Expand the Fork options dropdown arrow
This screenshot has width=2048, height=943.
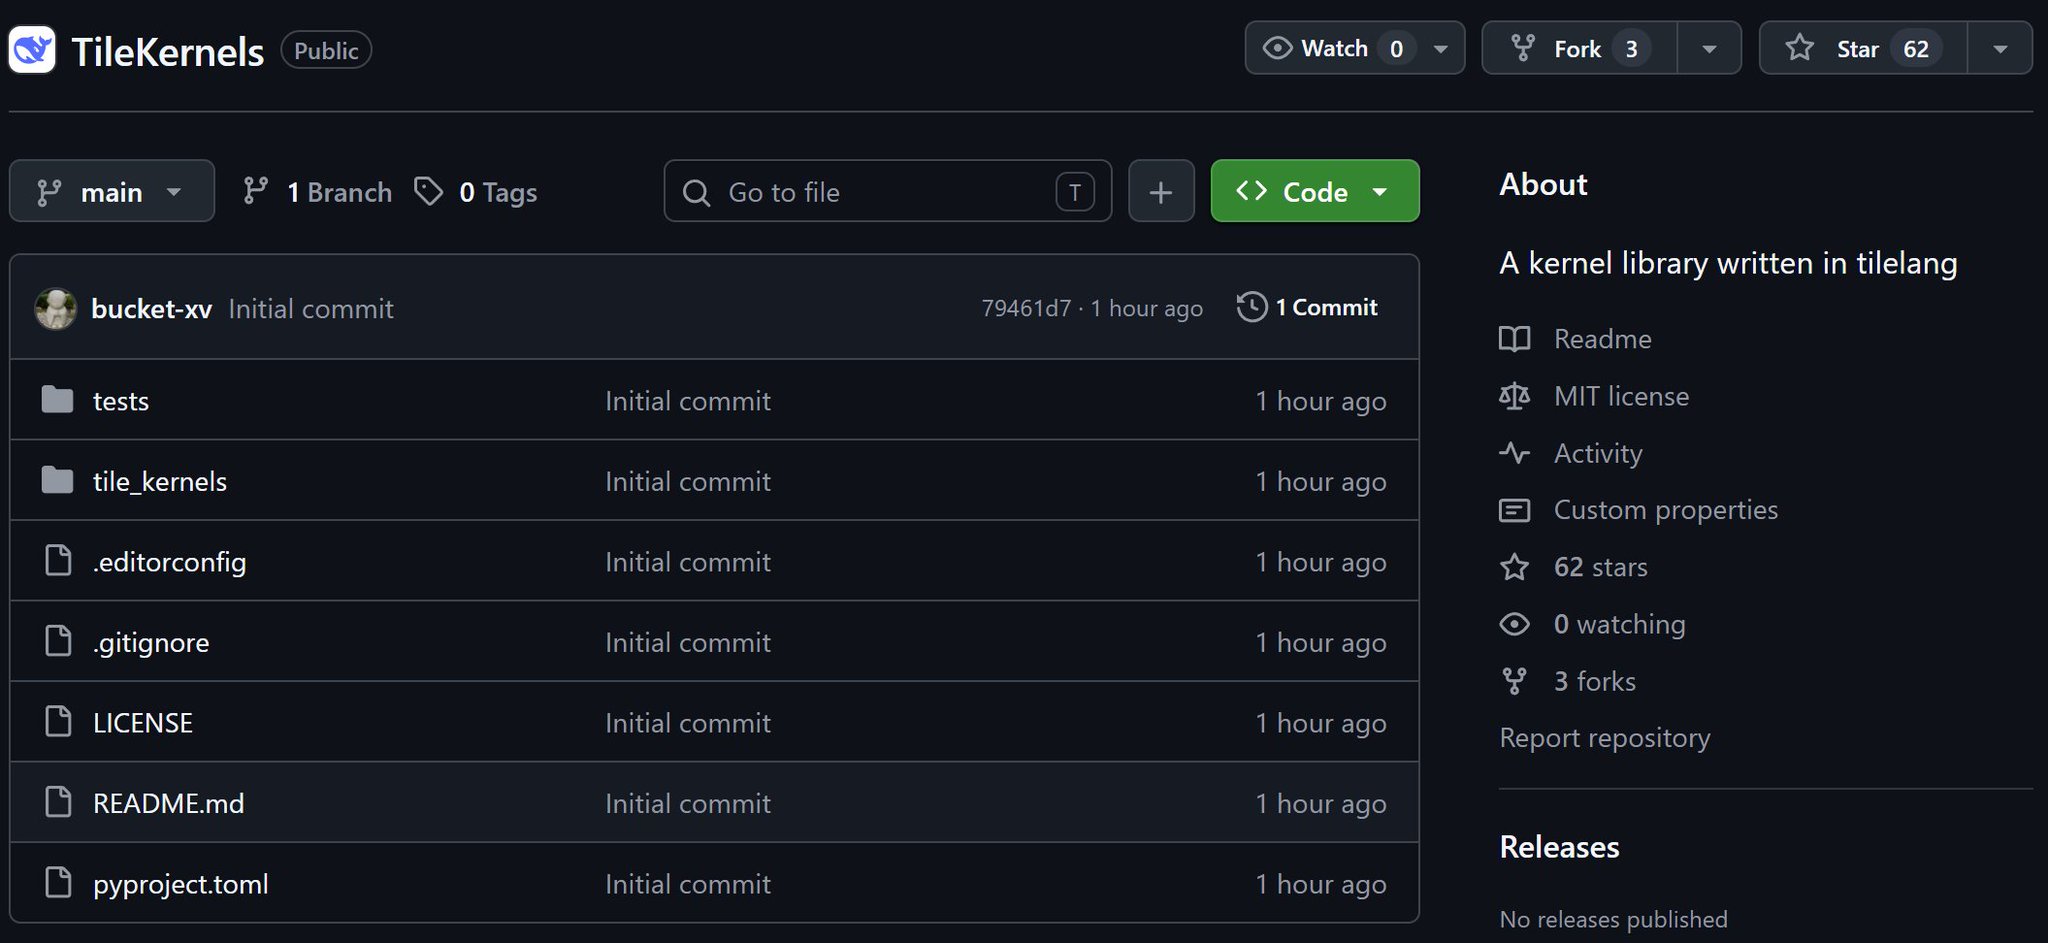point(1709,48)
